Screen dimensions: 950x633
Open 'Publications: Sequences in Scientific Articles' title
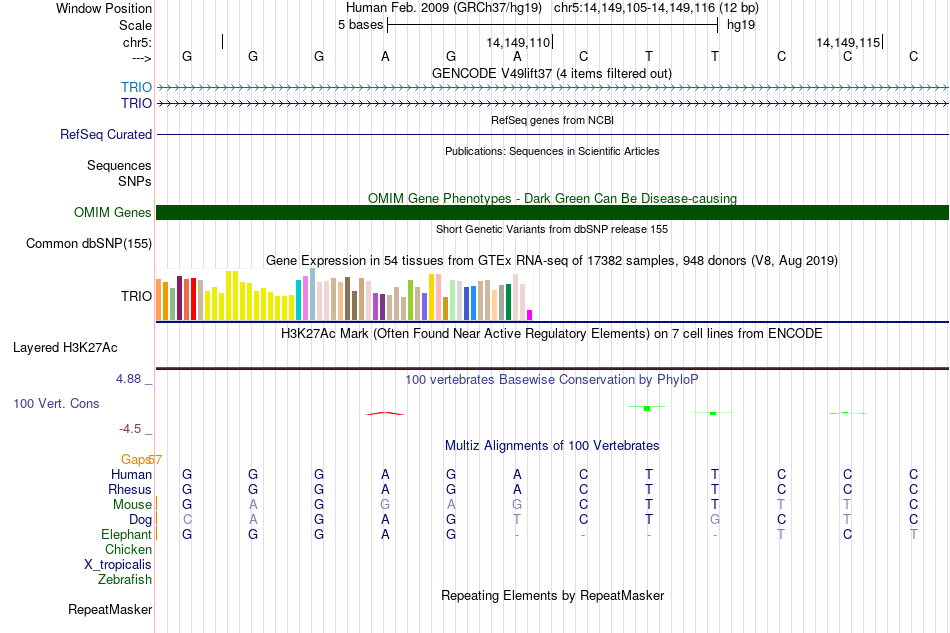[552, 151]
